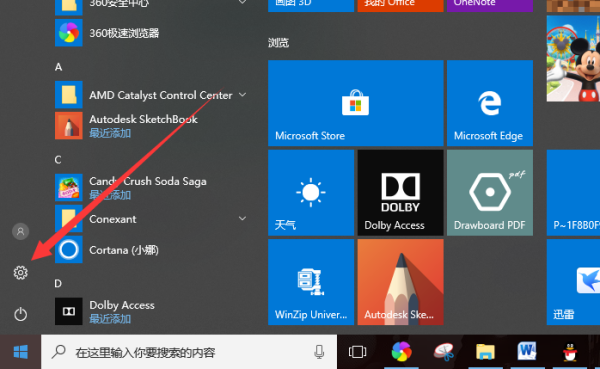Open the WinZip Universal tile
Viewport: 600px width, 369px height.
pos(311,282)
